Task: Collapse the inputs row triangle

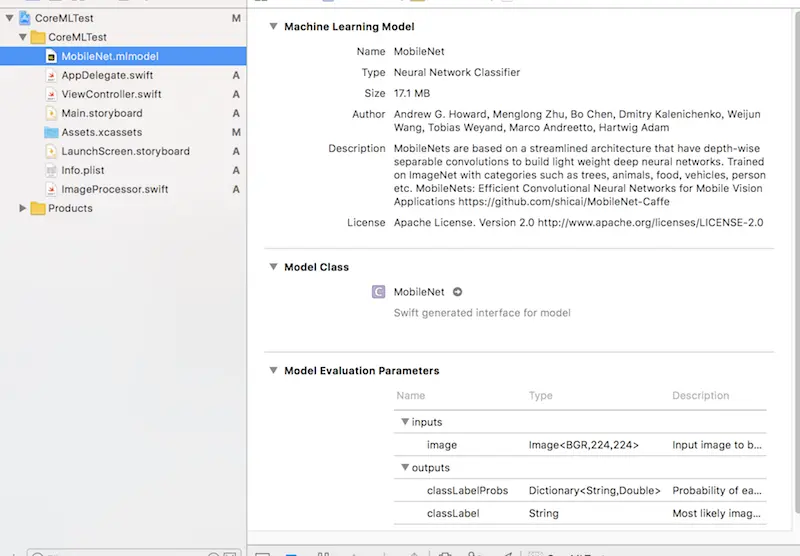Action: pyautogui.click(x=405, y=422)
